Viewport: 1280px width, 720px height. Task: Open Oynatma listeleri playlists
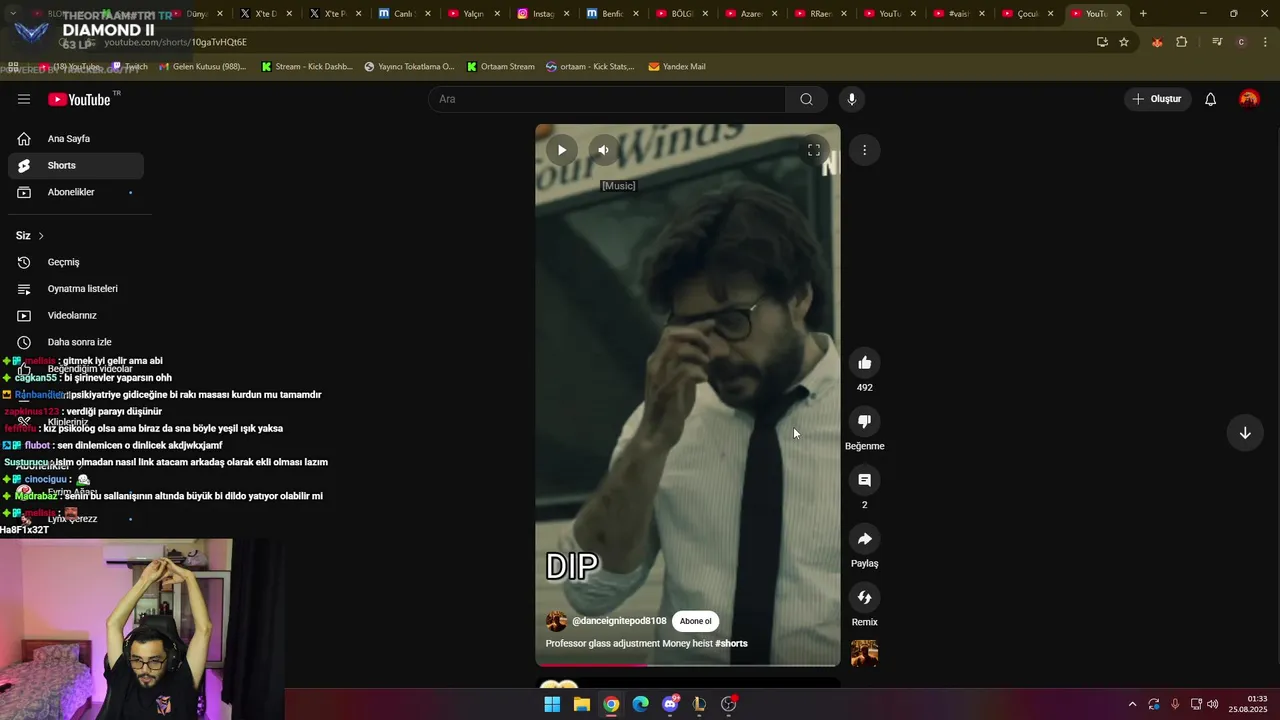(x=76, y=289)
